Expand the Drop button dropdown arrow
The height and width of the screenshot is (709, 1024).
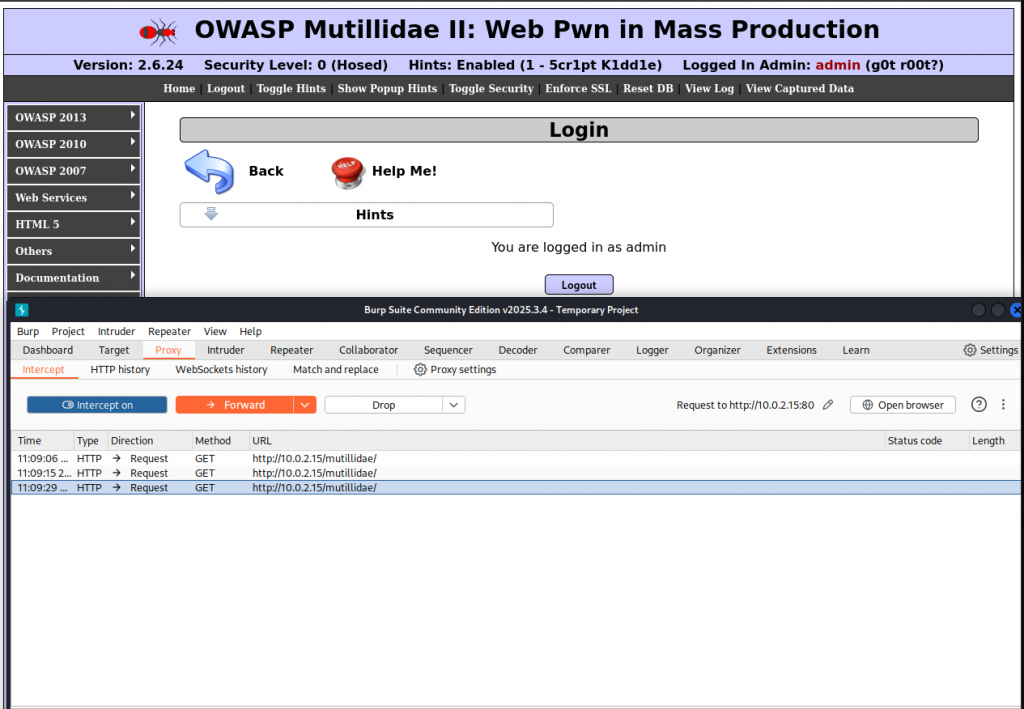(454, 405)
